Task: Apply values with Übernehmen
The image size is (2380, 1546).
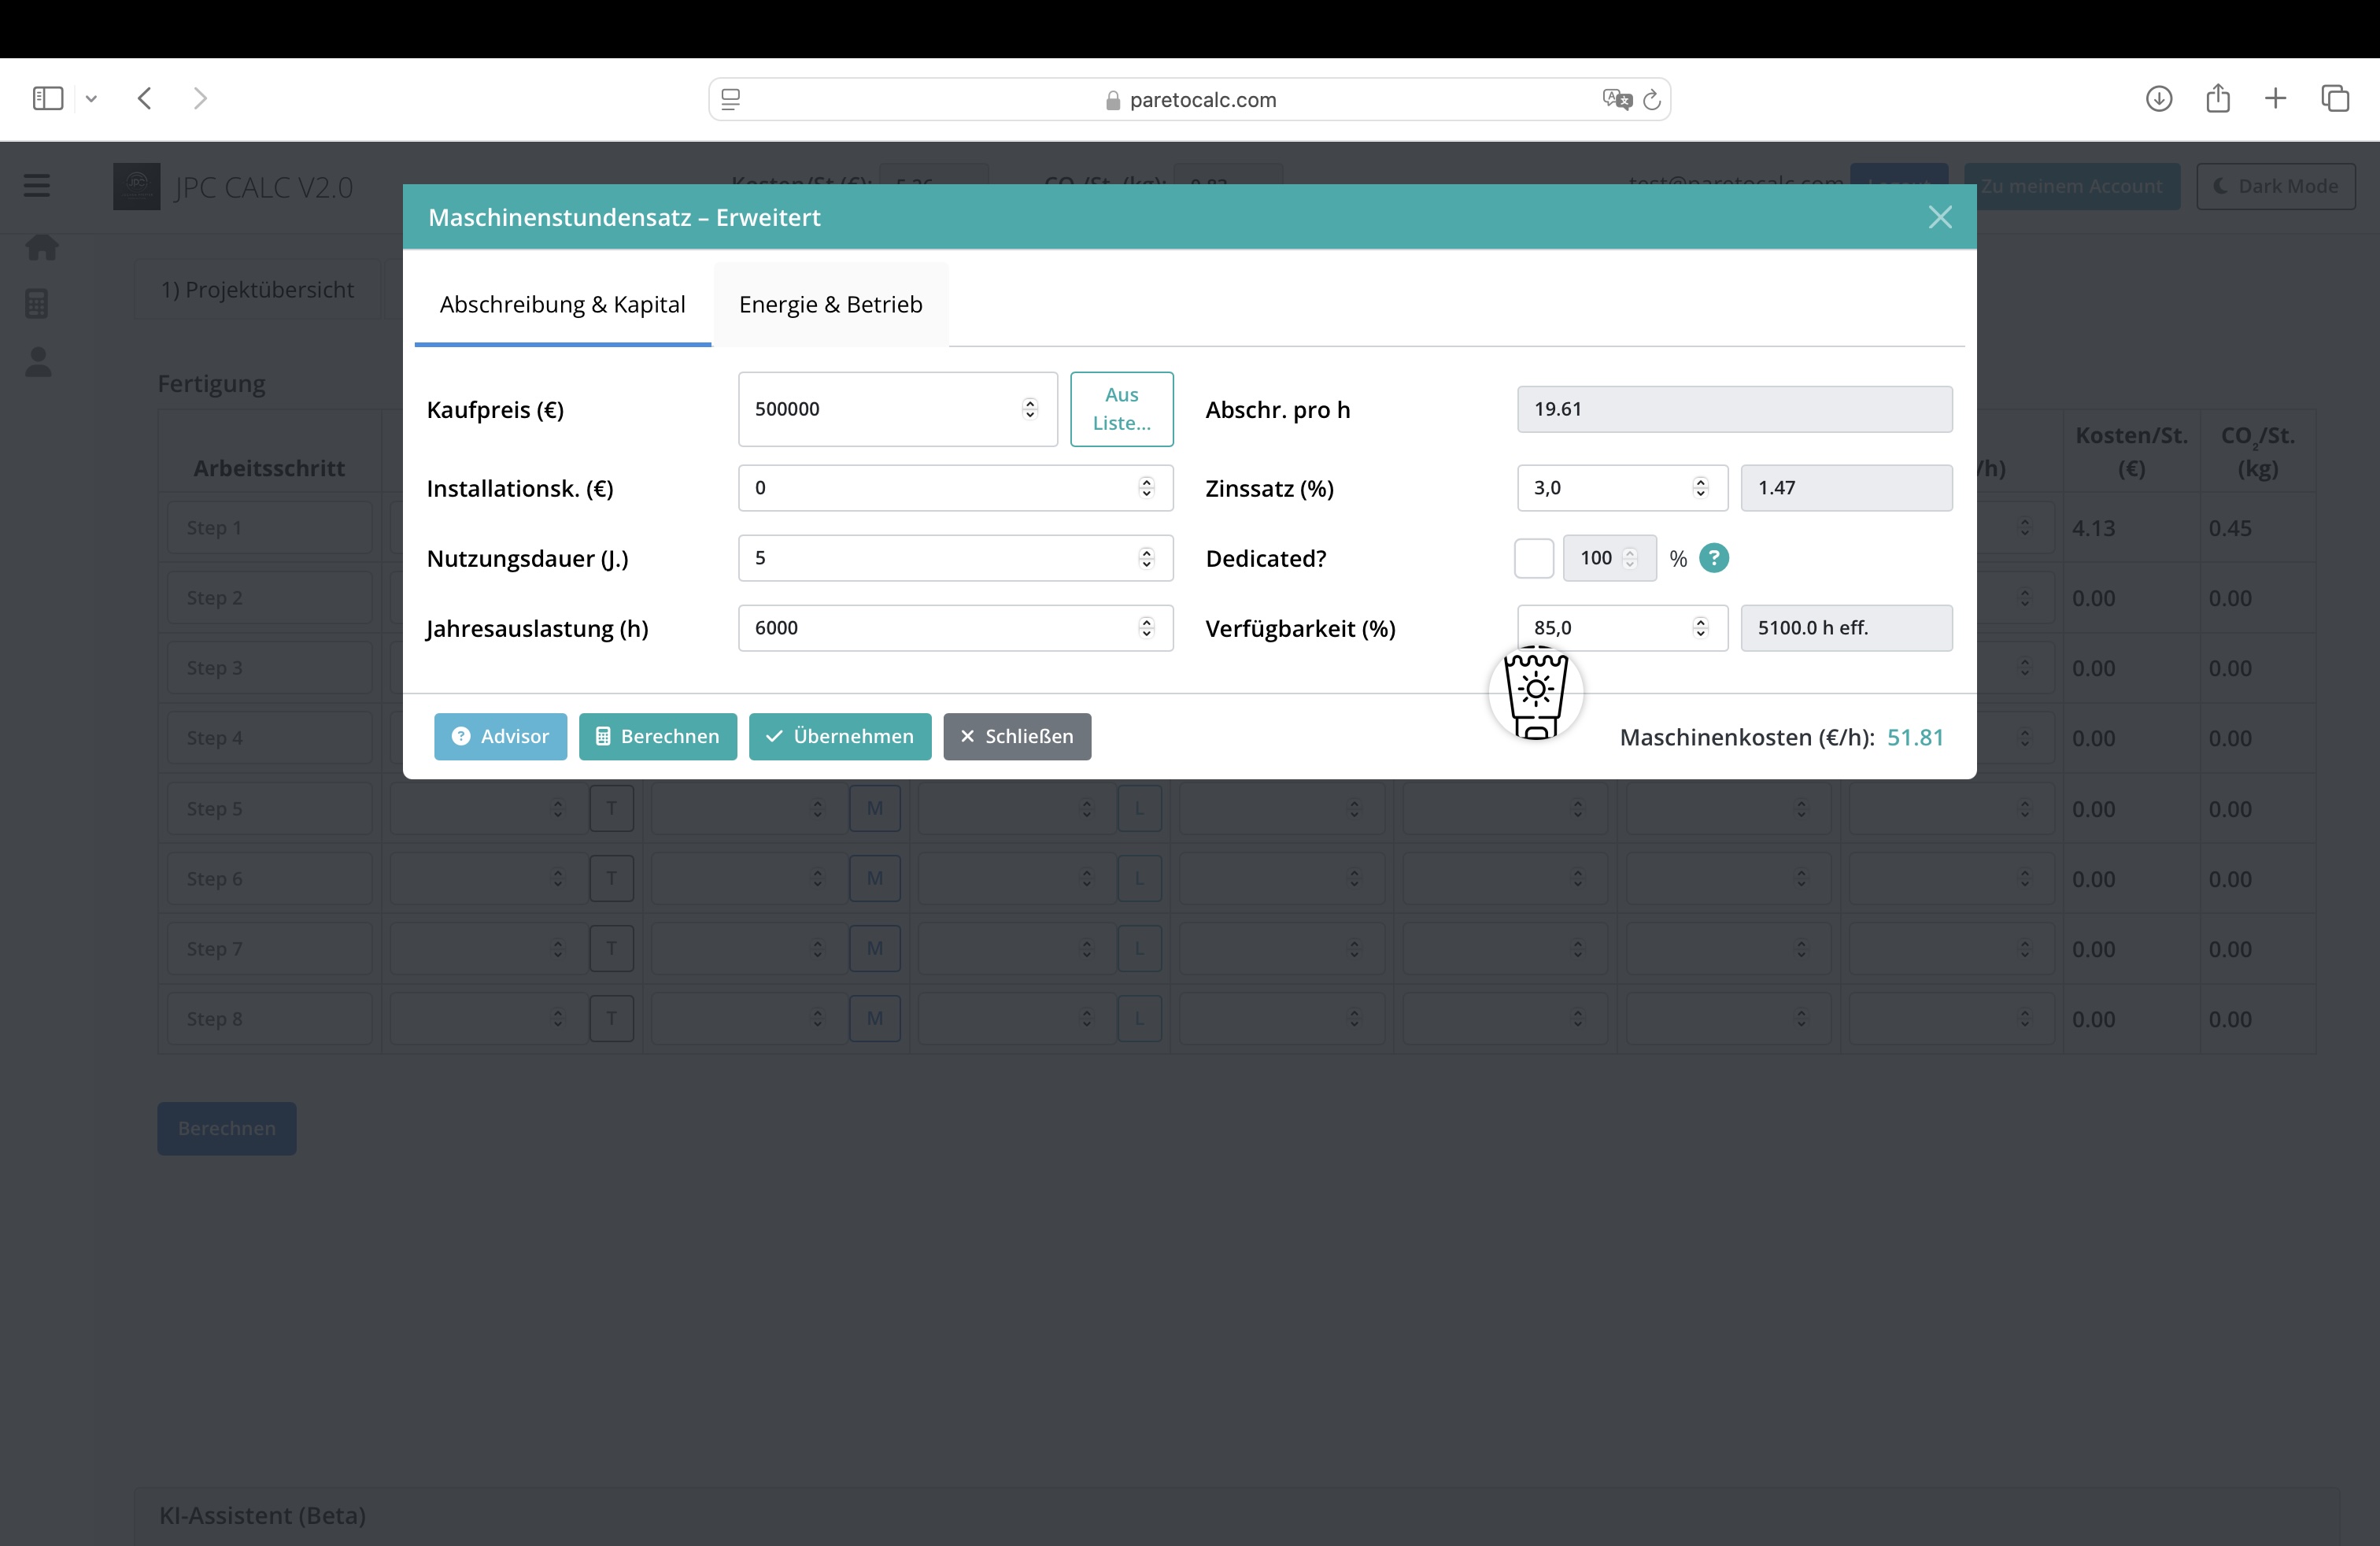Action: 840,737
